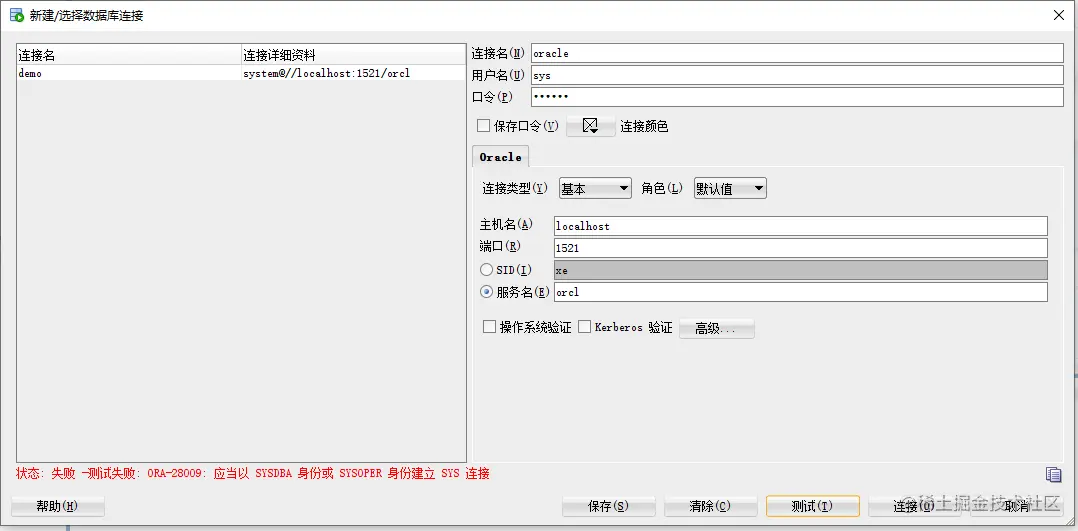Click the Advanced button
The image size is (1078, 531).
click(716, 329)
